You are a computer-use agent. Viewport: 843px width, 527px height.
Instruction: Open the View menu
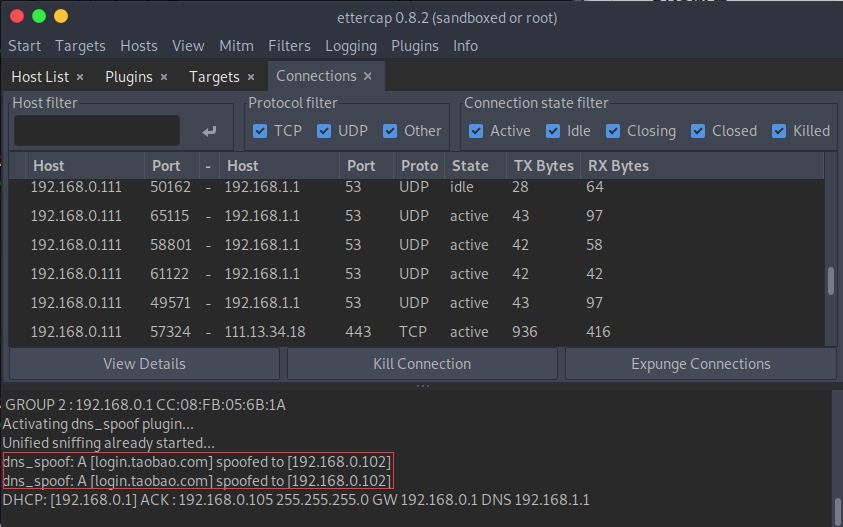pos(188,46)
